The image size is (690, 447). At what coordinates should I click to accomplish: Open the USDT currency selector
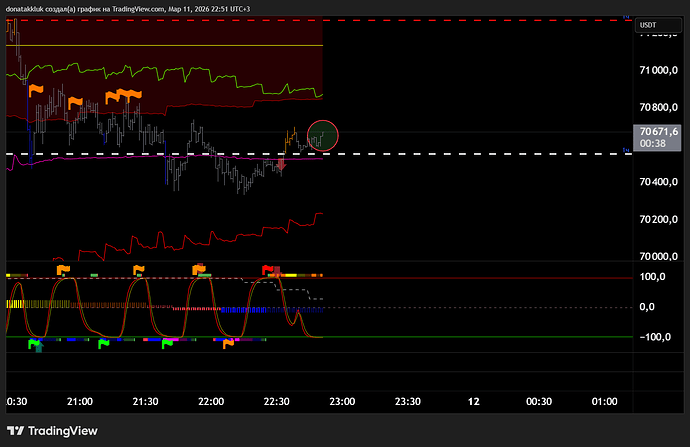tap(649, 25)
